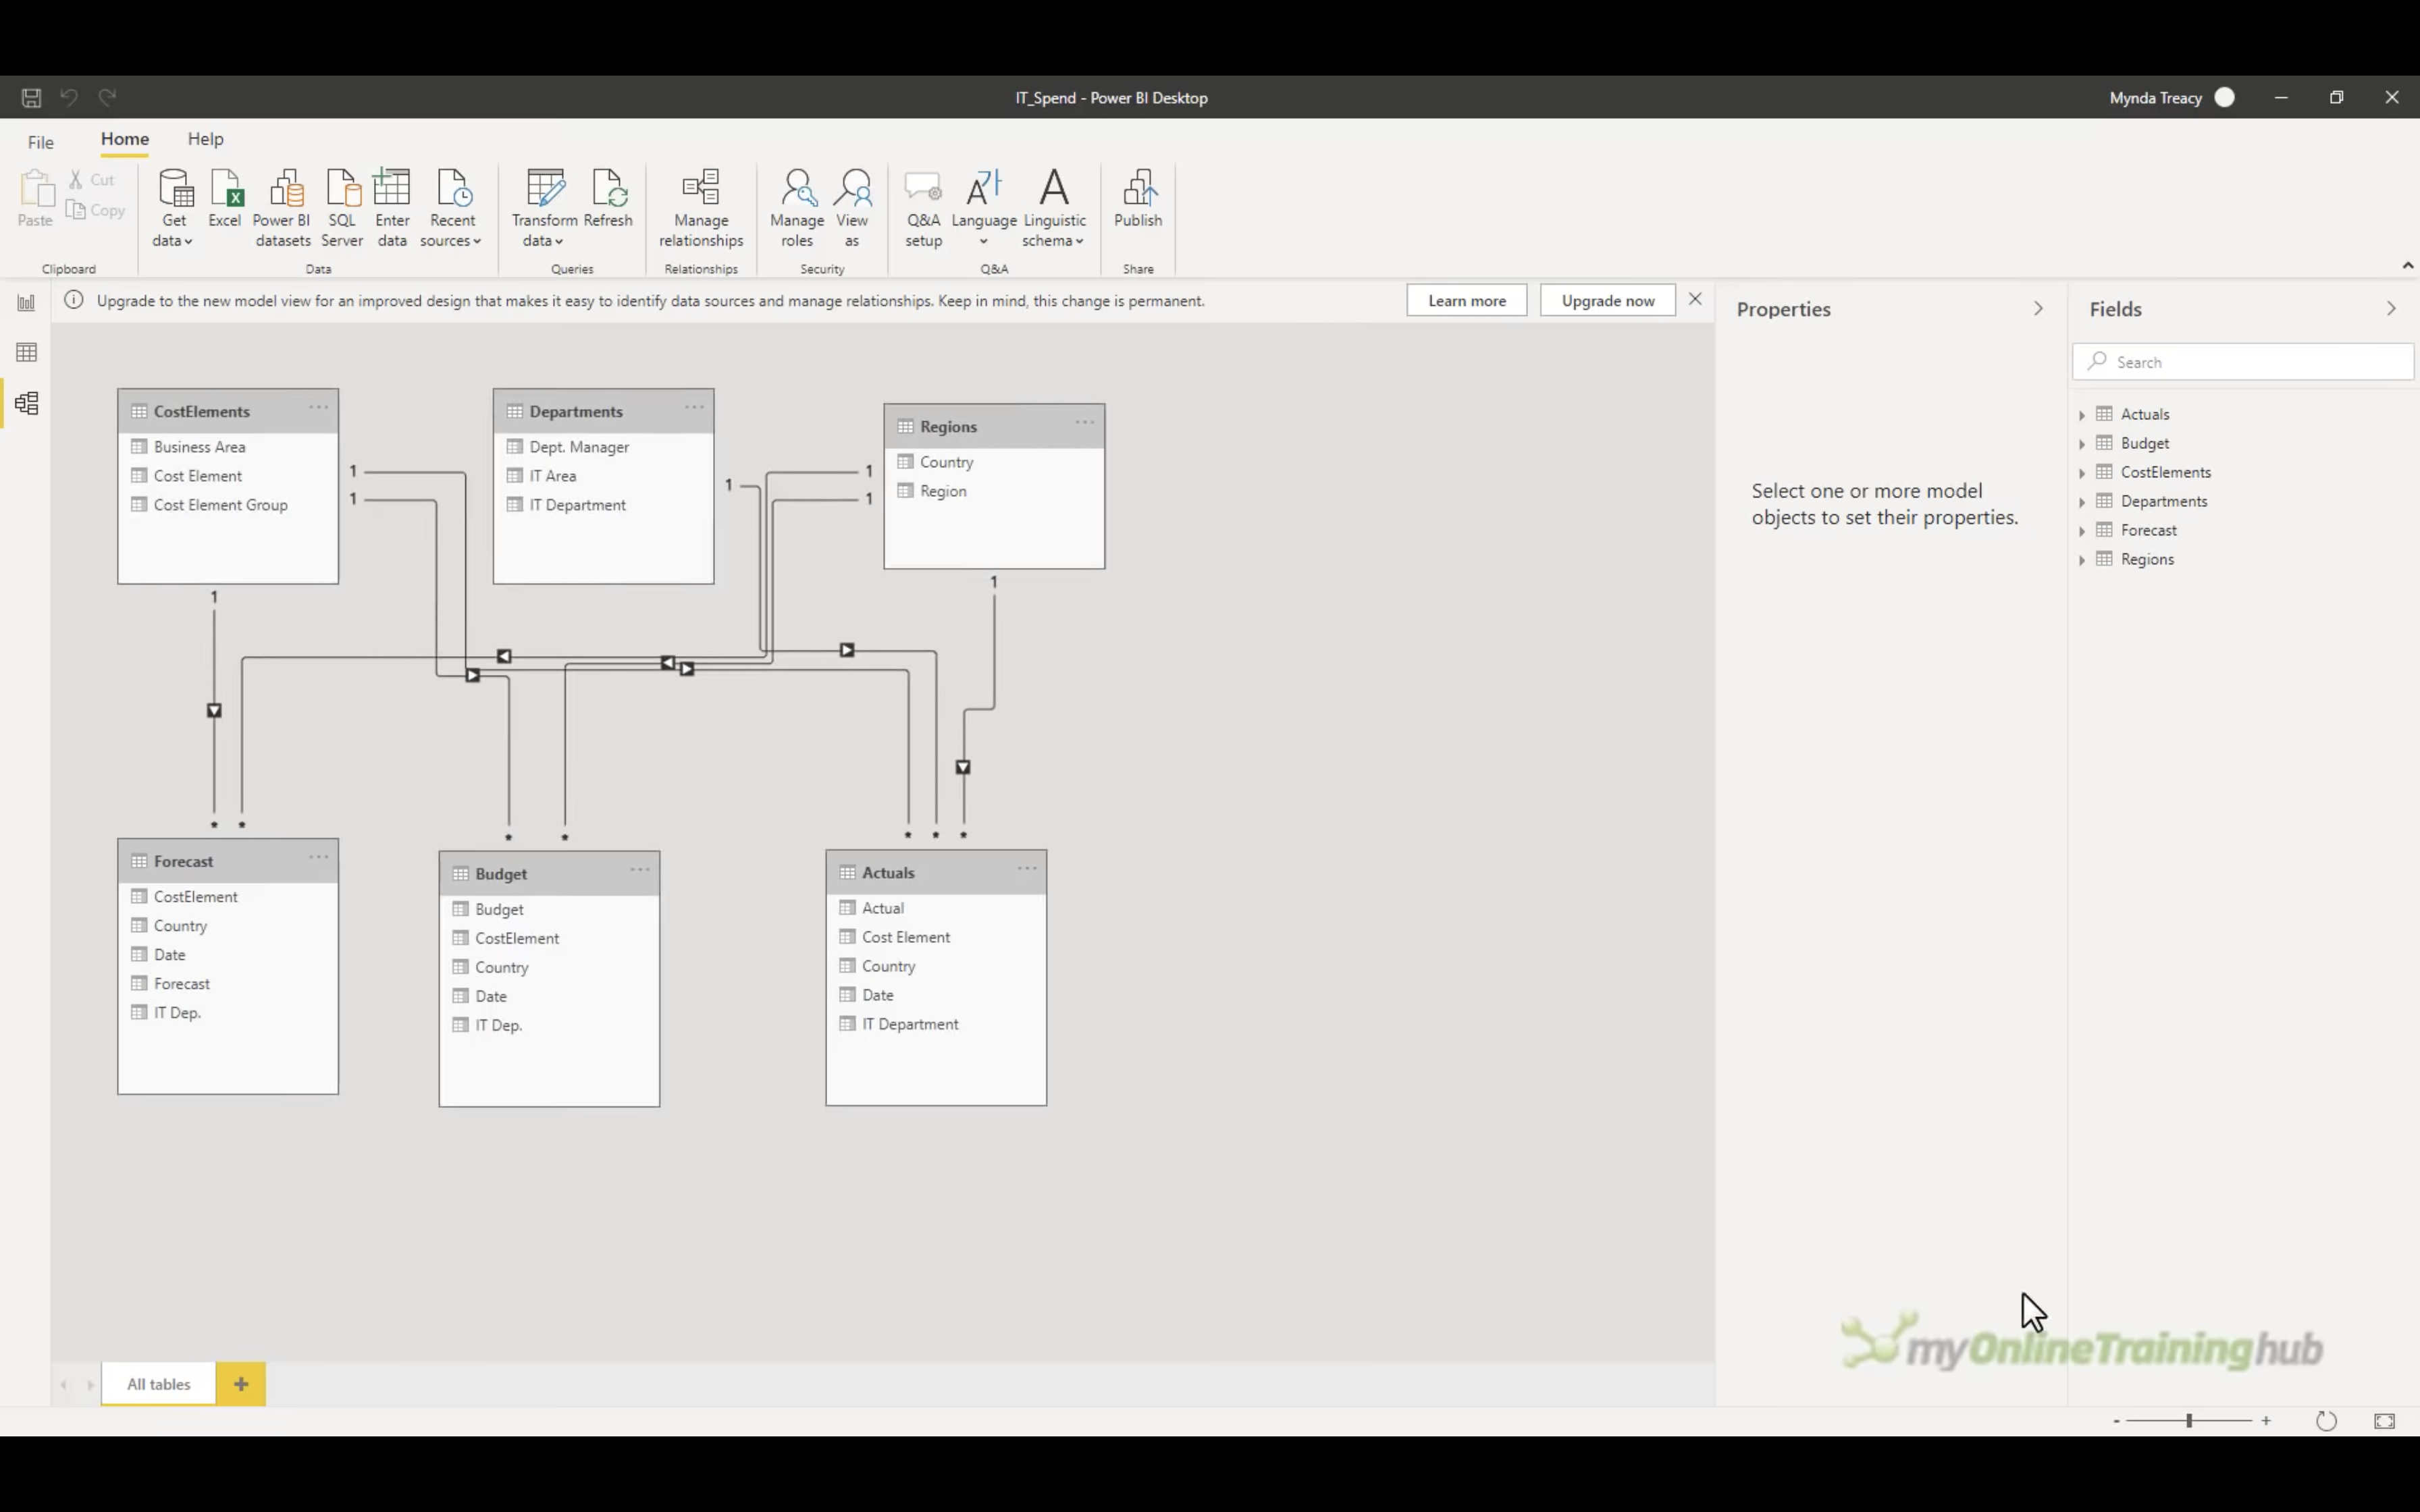Screen dimensions: 2420x1512
Task: Switch to the Help ribbon tab
Action: [x=205, y=139]
